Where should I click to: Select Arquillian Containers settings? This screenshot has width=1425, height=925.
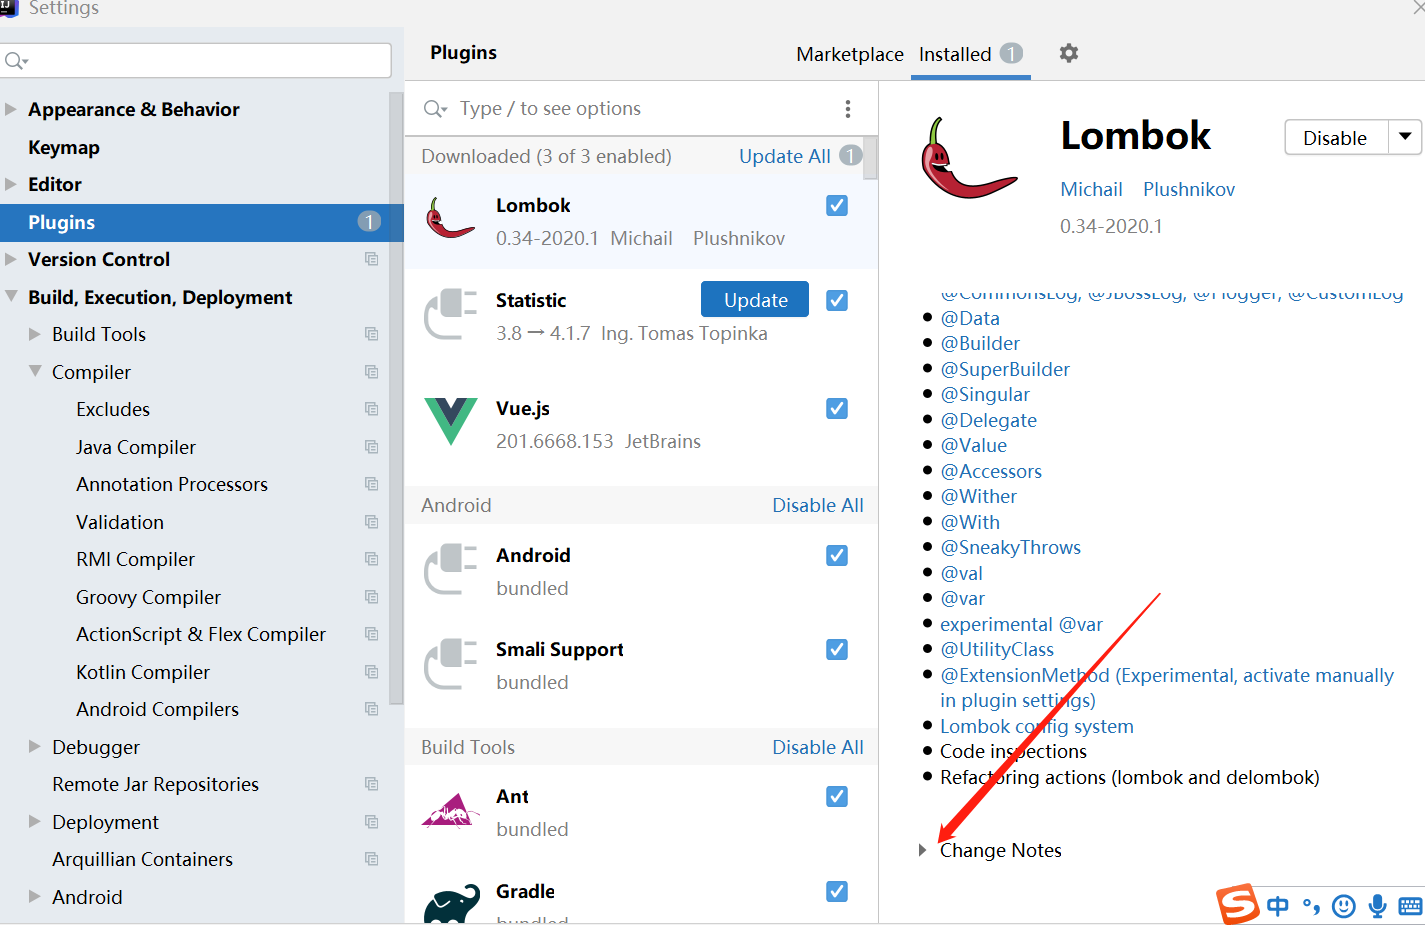click(x=142, y=859)
